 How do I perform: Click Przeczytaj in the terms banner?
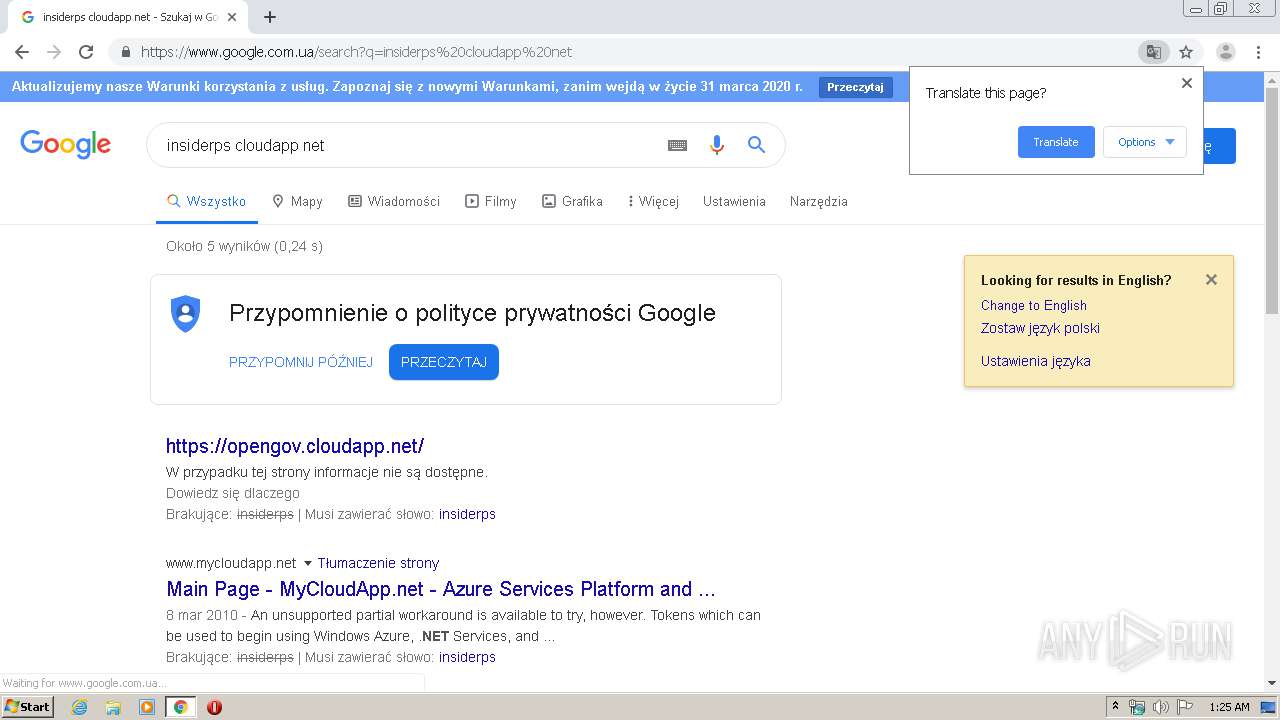click(x=855, y=87)
